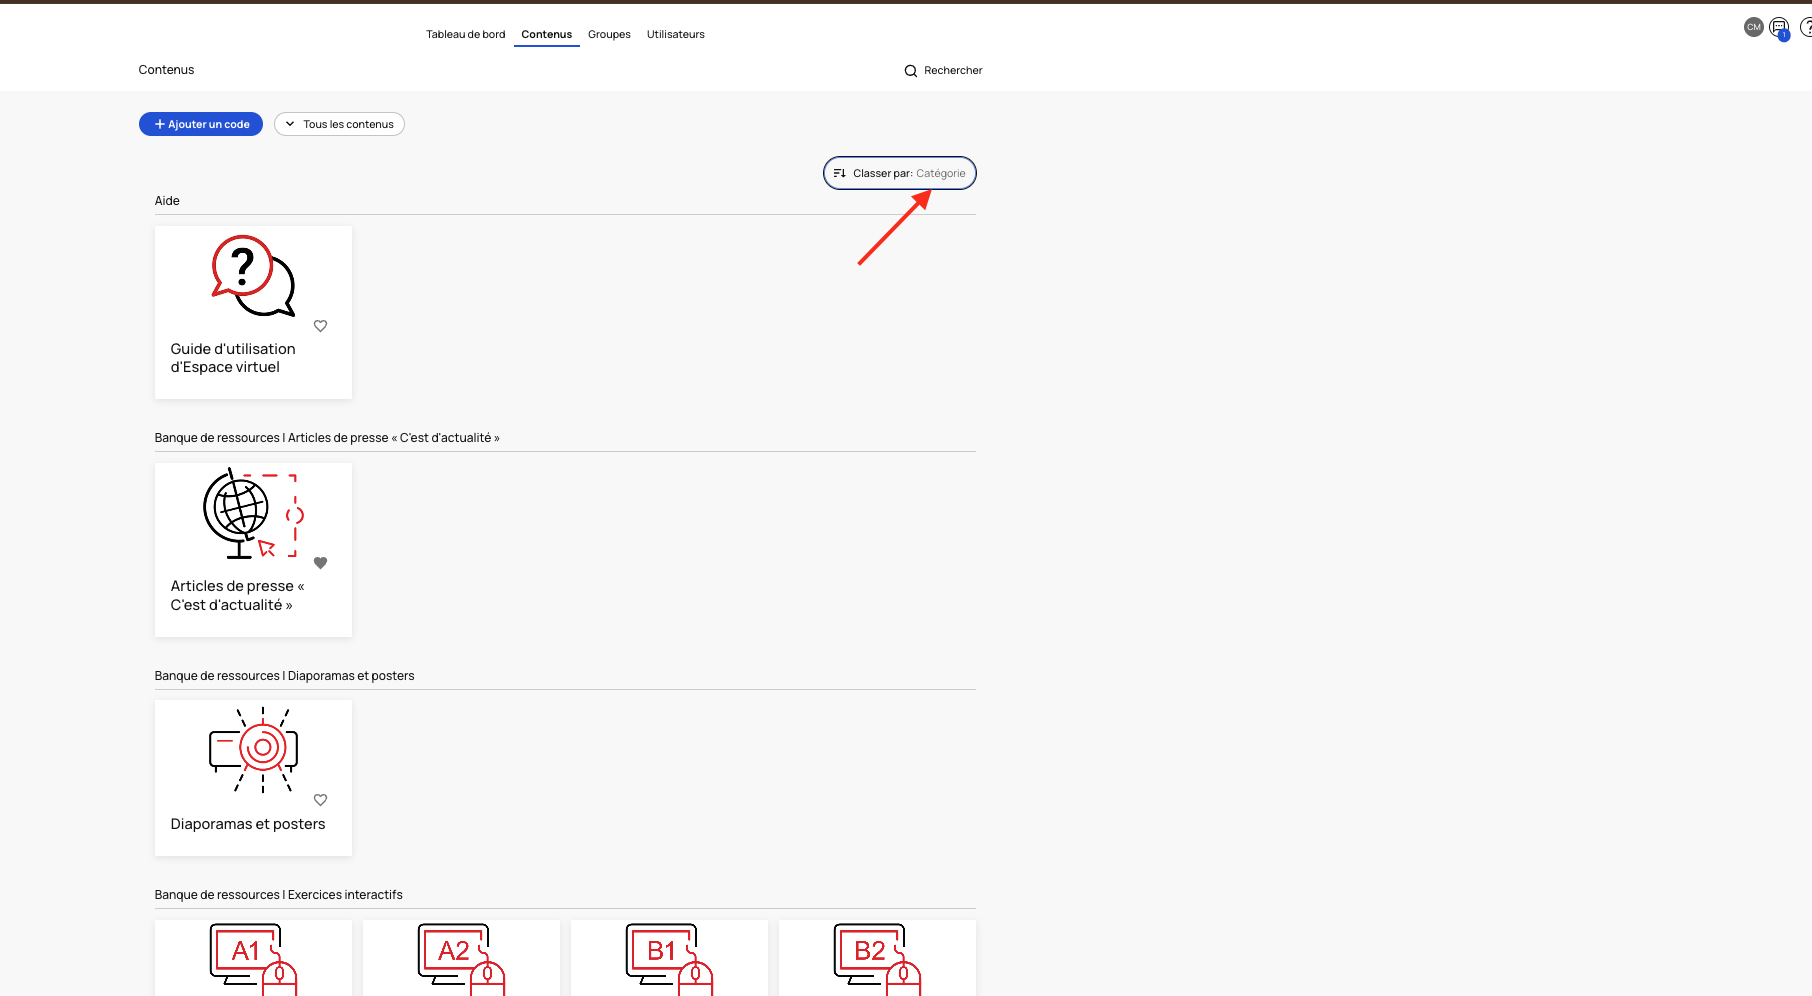The height and width of the screenshot is (996, 1812).
Task: Open the Classer par Catégorie sort dropdown
Action: tap(899, 173)
